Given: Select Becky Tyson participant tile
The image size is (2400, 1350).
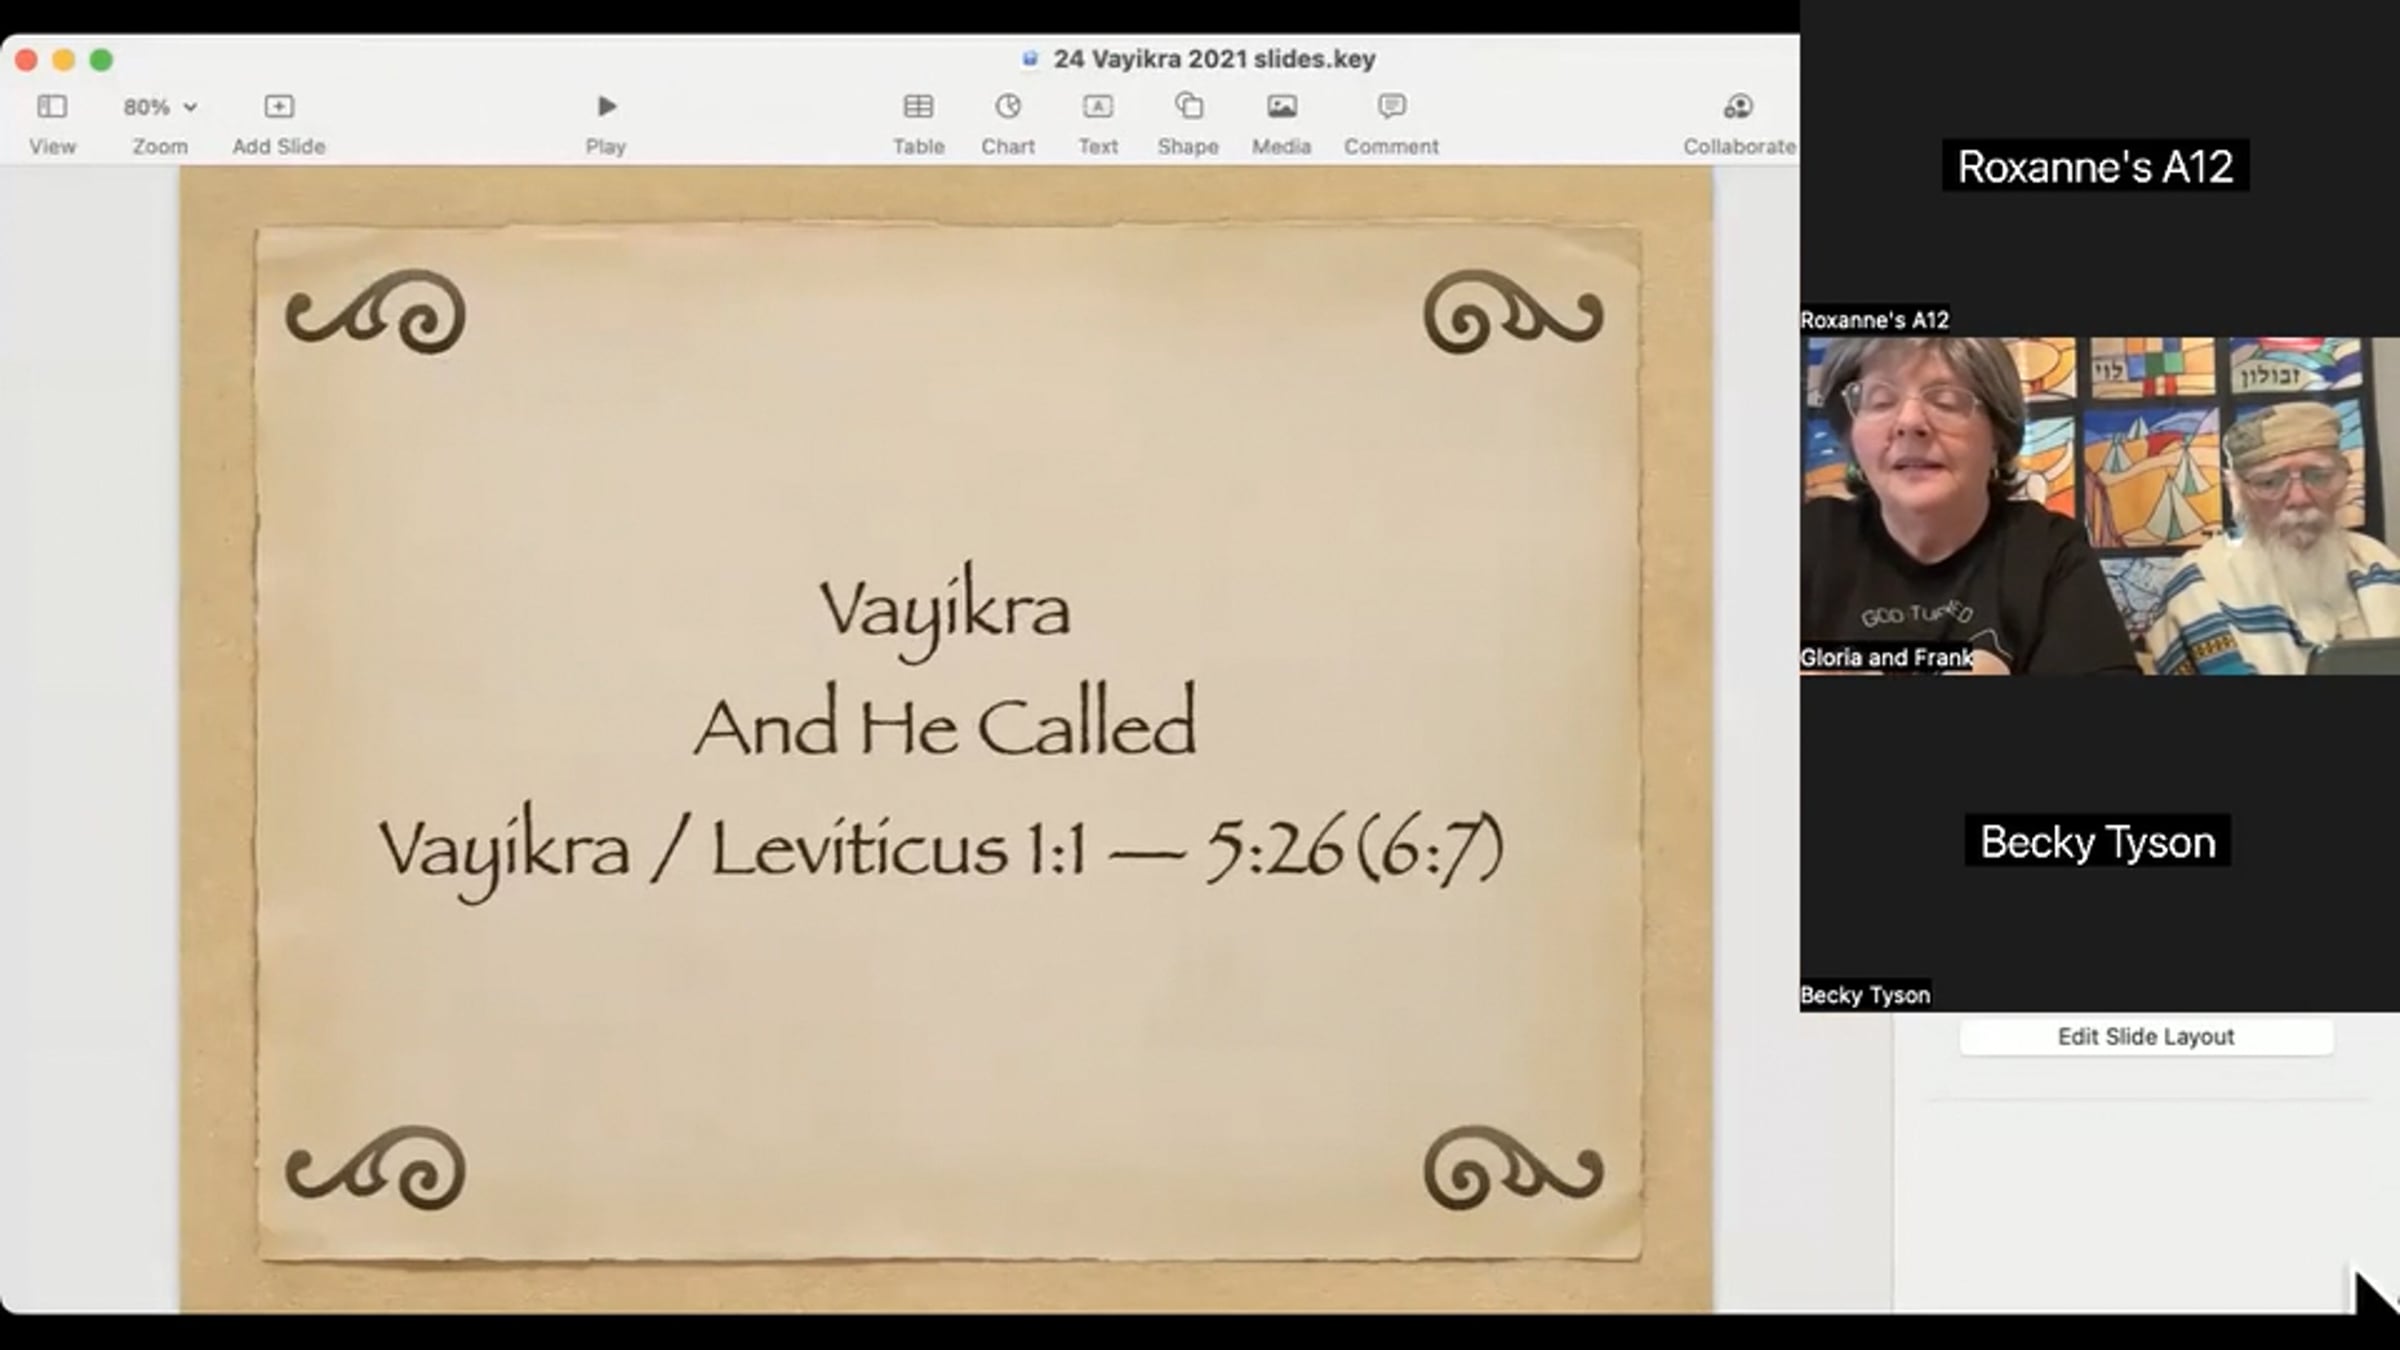Looking at the screenshot, I should 2098,842.
